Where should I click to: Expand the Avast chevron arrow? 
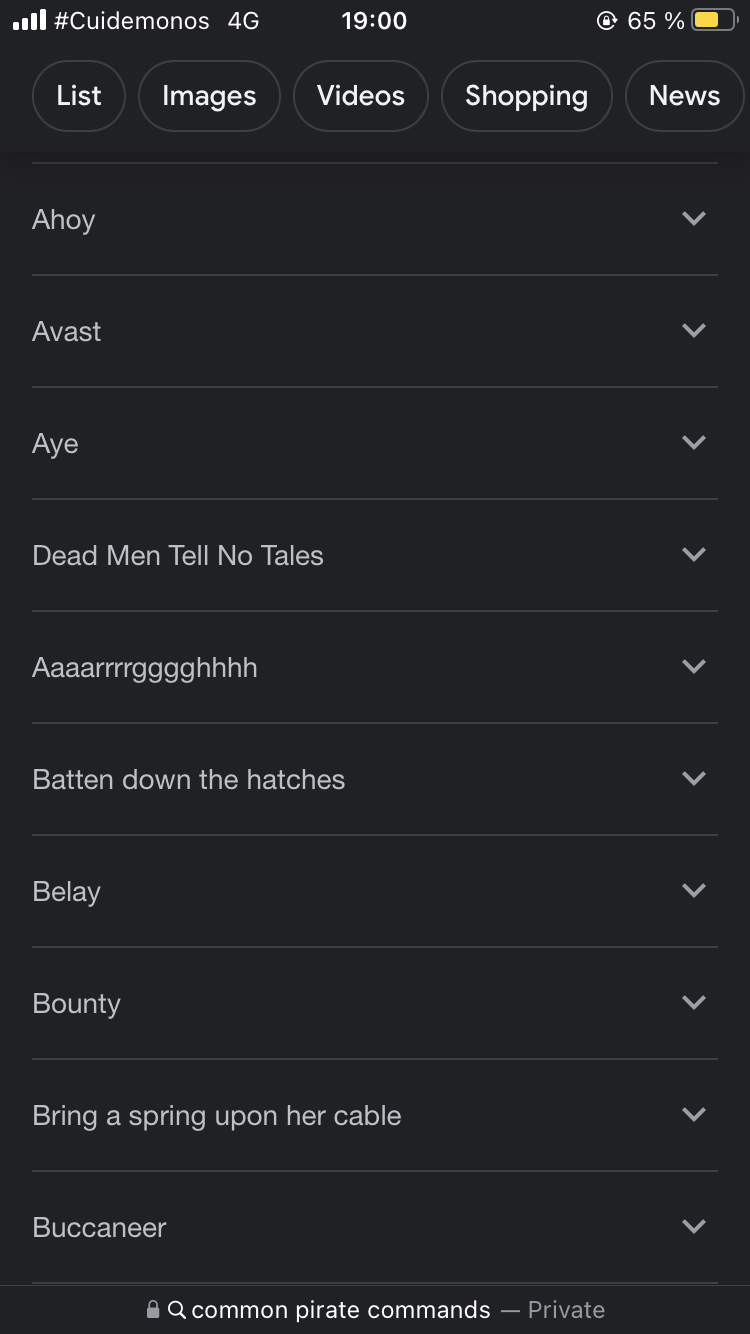pos(694,330)
